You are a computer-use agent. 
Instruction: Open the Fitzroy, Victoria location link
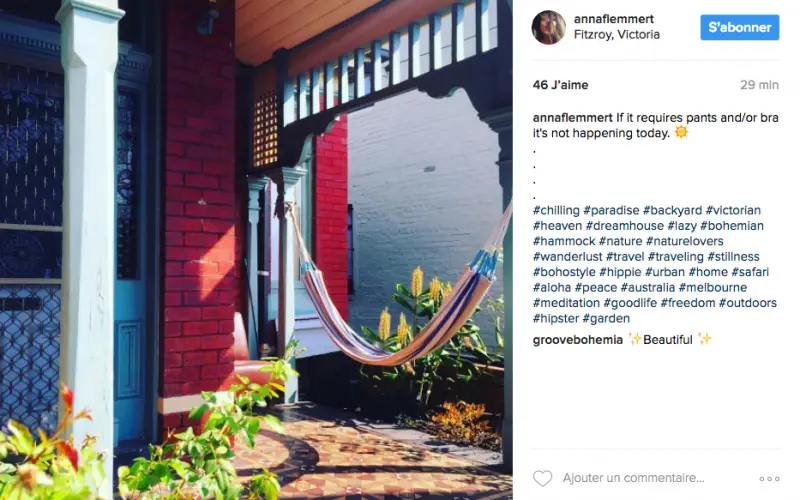(616, 35)
